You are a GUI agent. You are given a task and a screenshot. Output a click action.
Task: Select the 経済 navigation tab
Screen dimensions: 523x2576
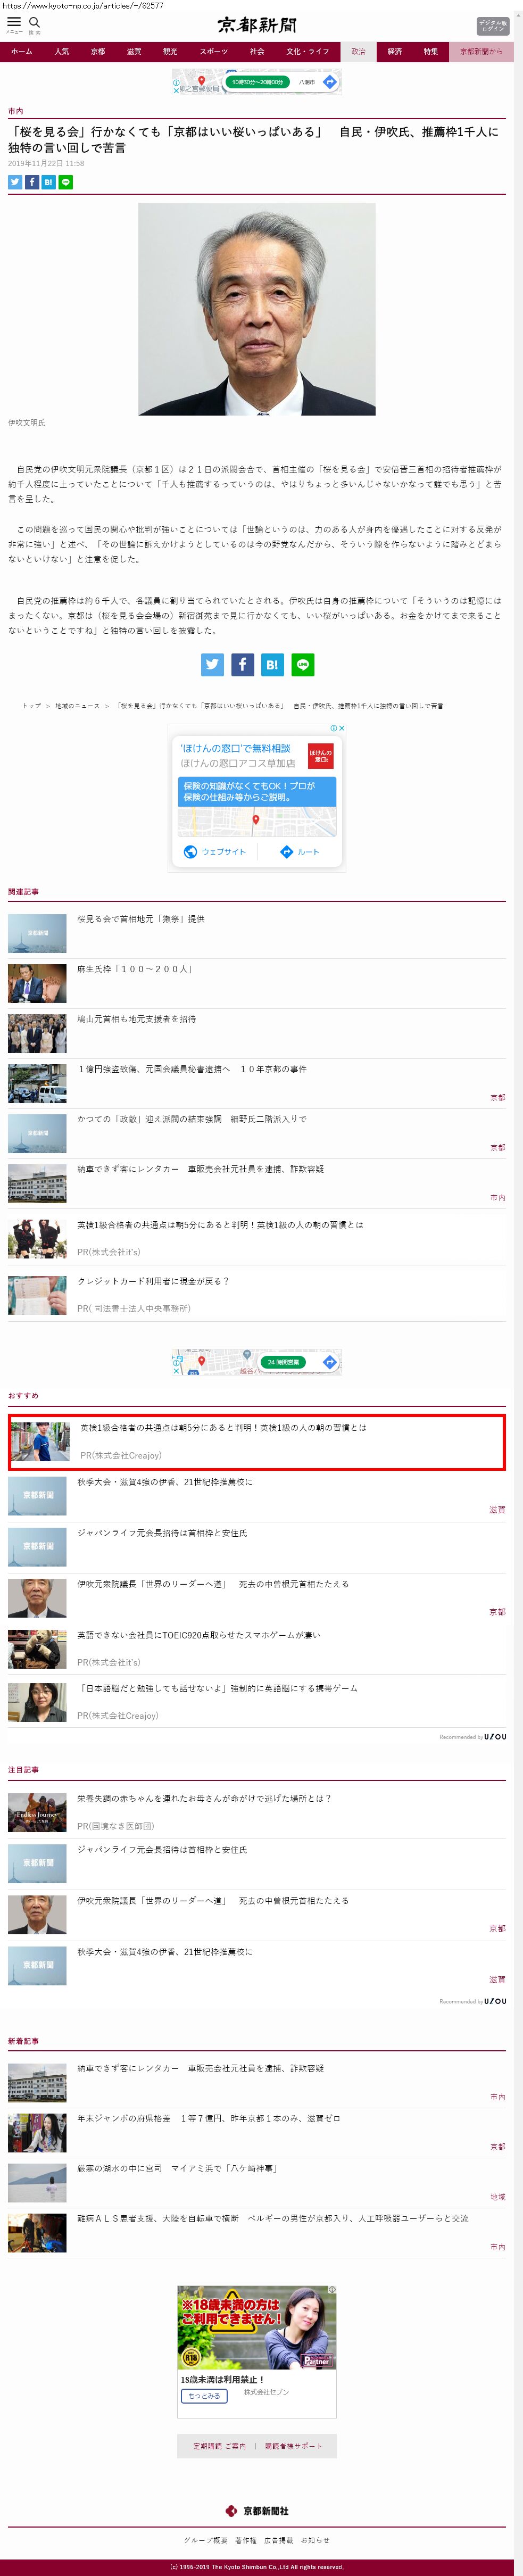(x=394, y=51)
